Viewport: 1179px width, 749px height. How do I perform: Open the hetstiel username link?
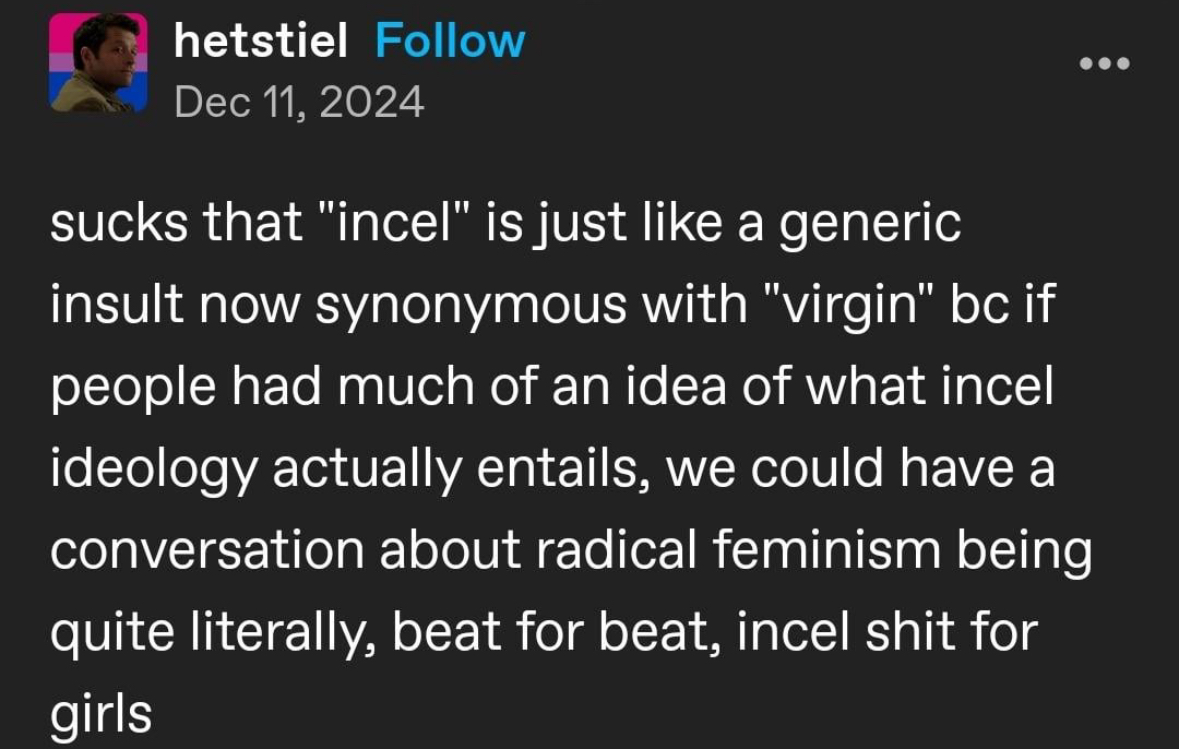[x=260, y=41]
